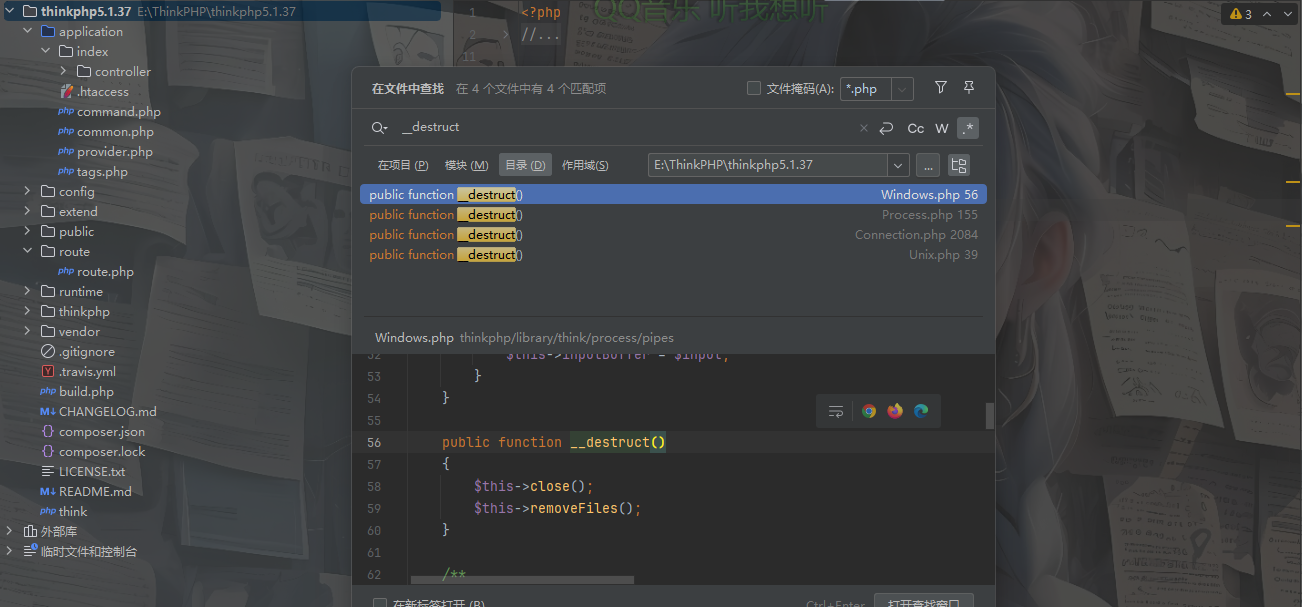Open preview in Chrome browser
This screenshot has height=607, width=1302.
coord(869,411)
